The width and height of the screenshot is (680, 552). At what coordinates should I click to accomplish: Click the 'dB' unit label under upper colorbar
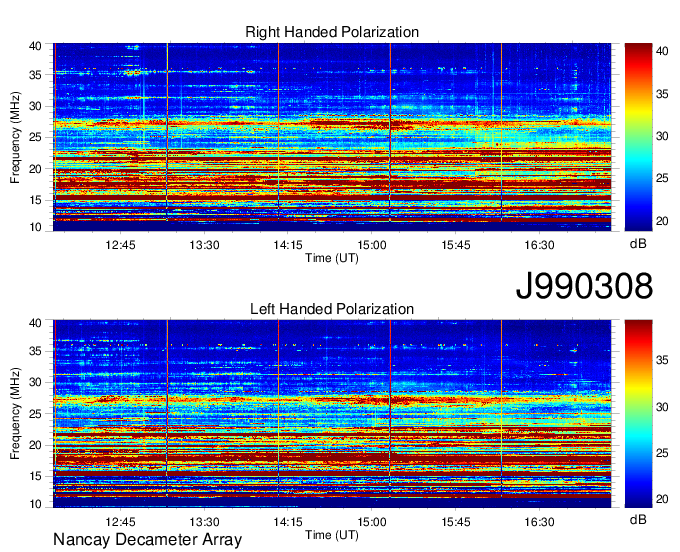pos(638,244)
